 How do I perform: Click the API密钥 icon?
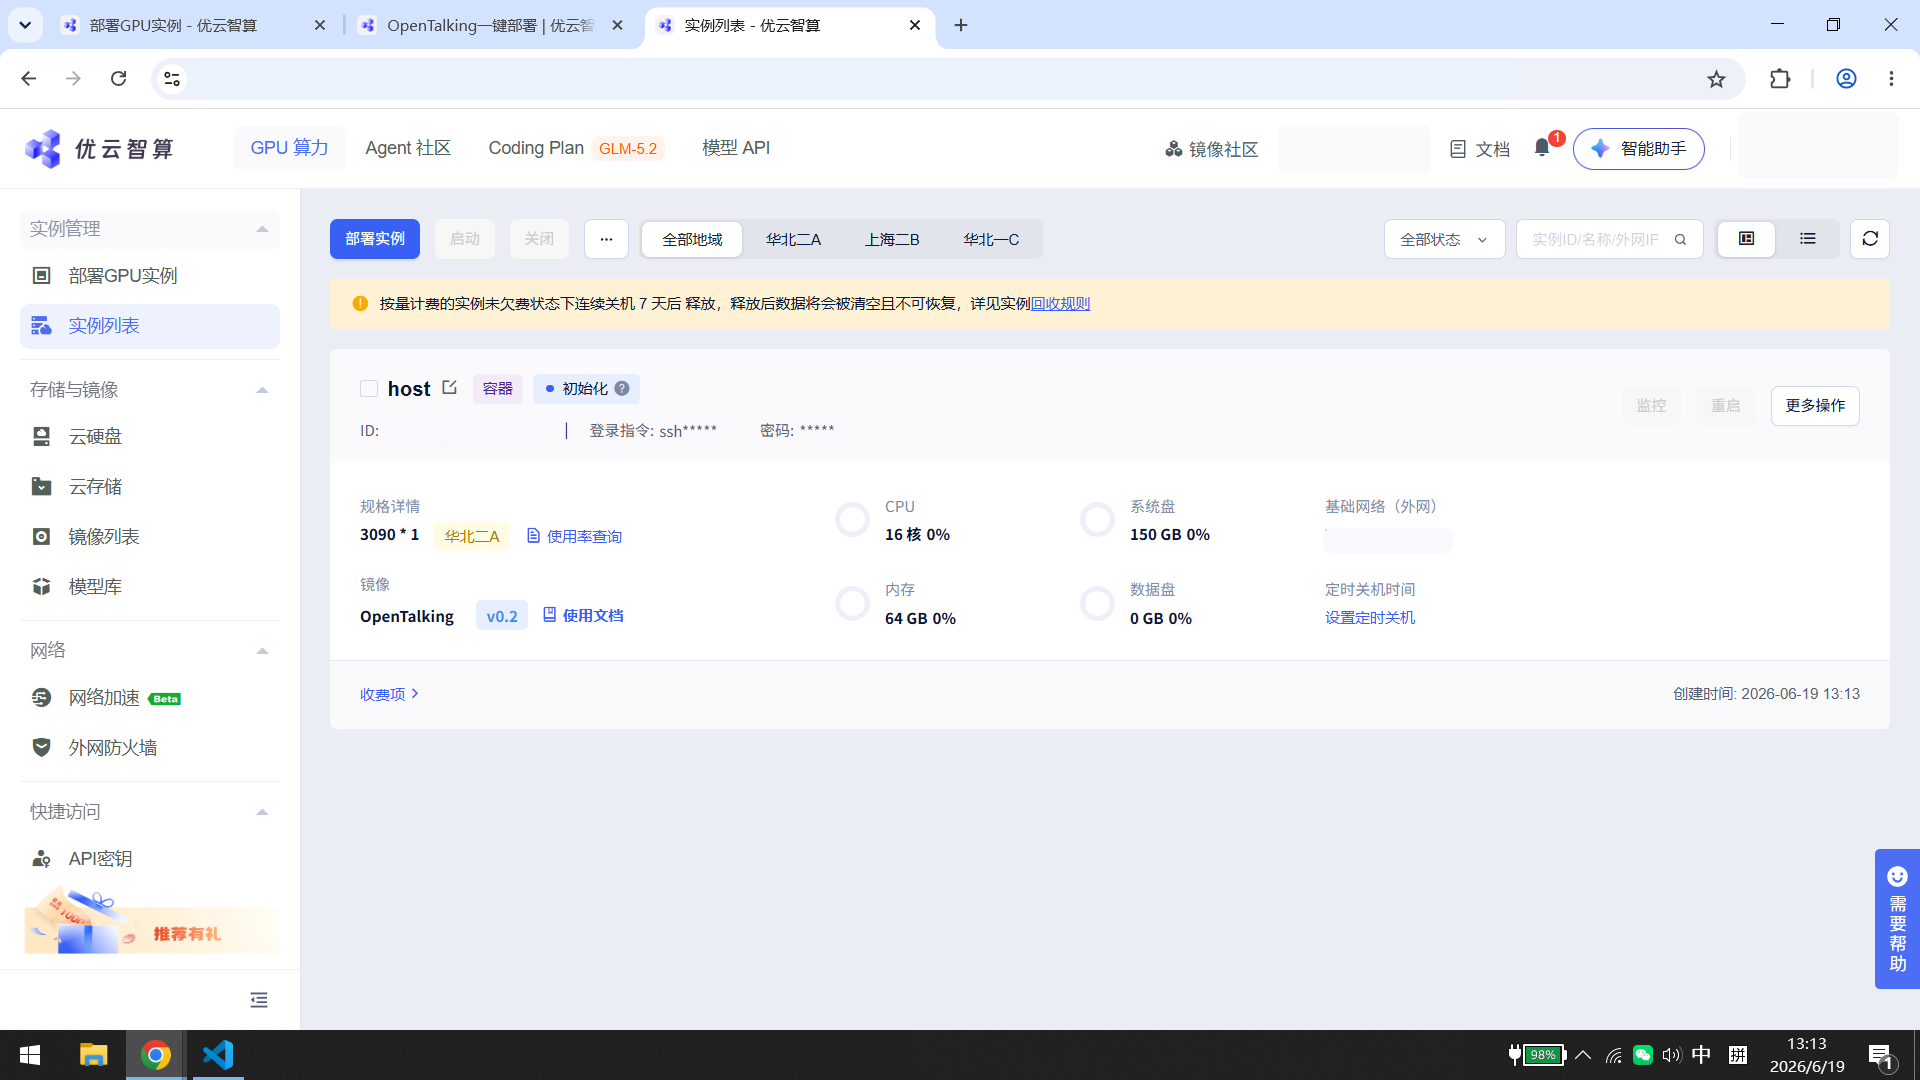click(x=41, y=859)
